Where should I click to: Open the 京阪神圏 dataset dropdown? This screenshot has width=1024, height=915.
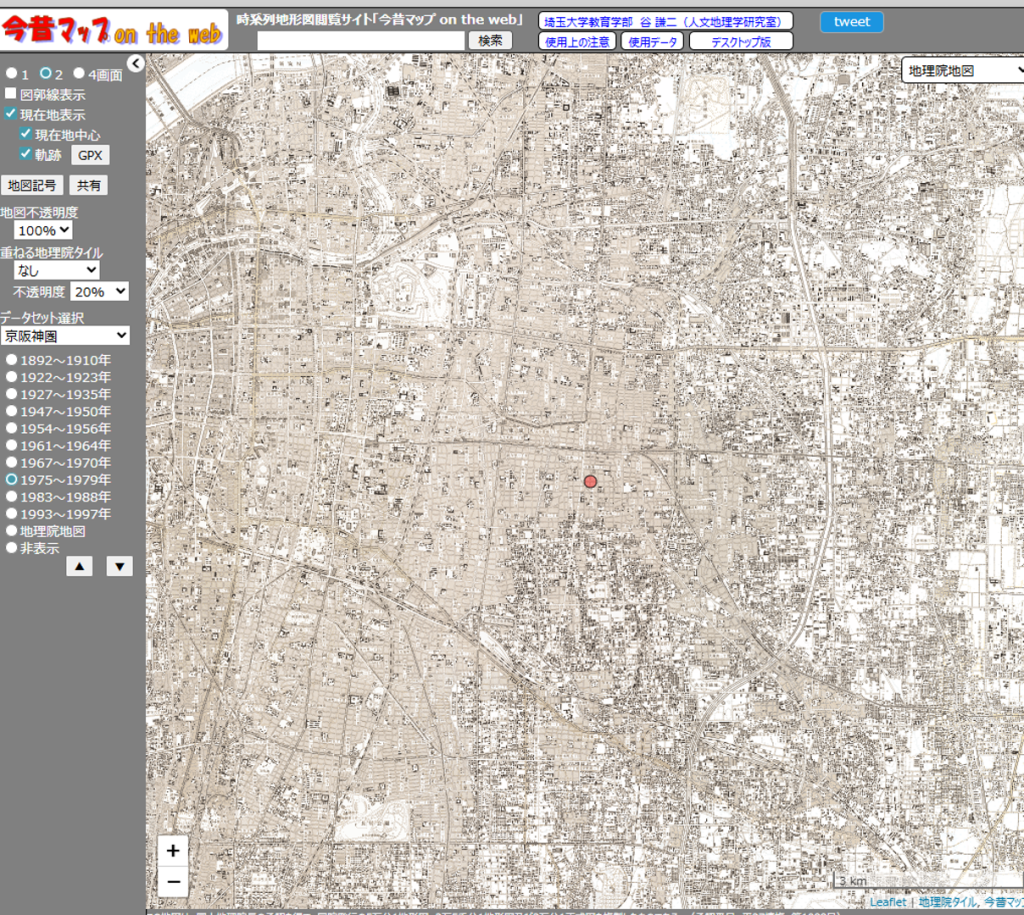point(65,335)
